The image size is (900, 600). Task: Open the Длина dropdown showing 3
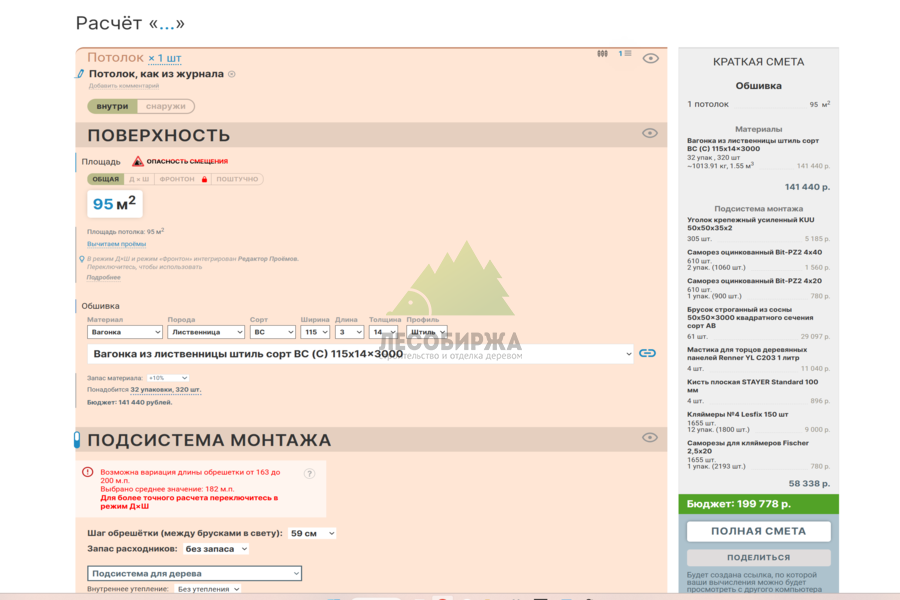[x=350, y=332]
